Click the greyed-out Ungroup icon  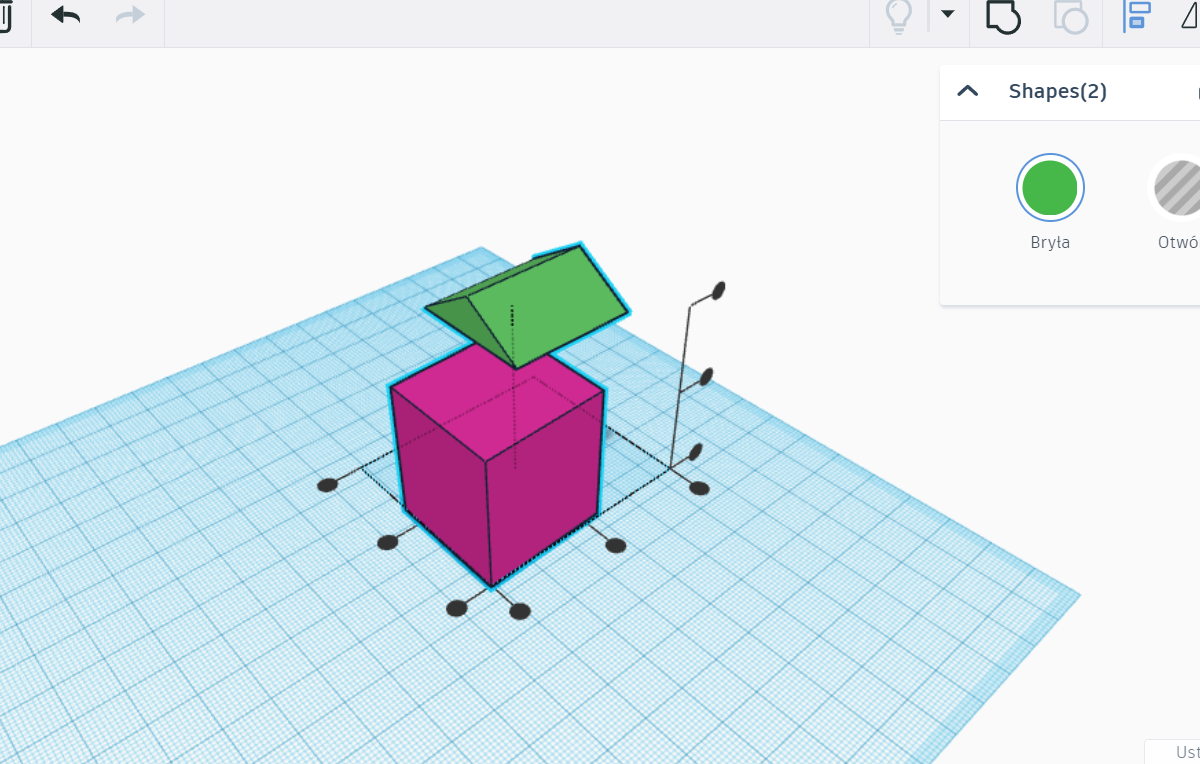1070,16
